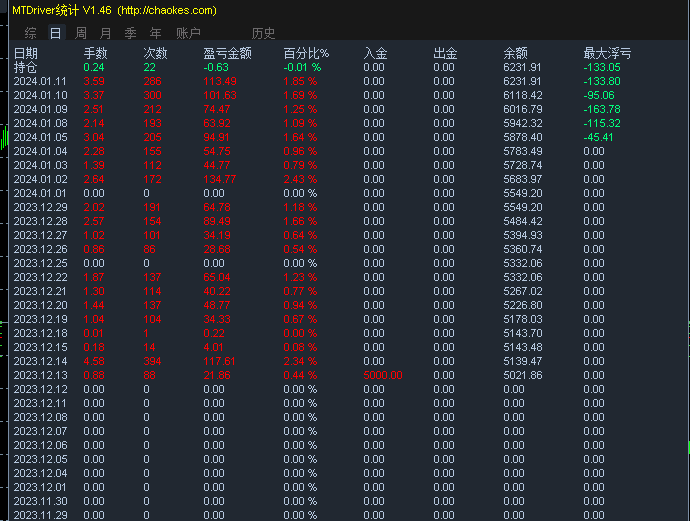The image size is (690, 521).
Task: Click the 盈亏金额 column header
Action: pyautogui.click(x=228, y=53)
